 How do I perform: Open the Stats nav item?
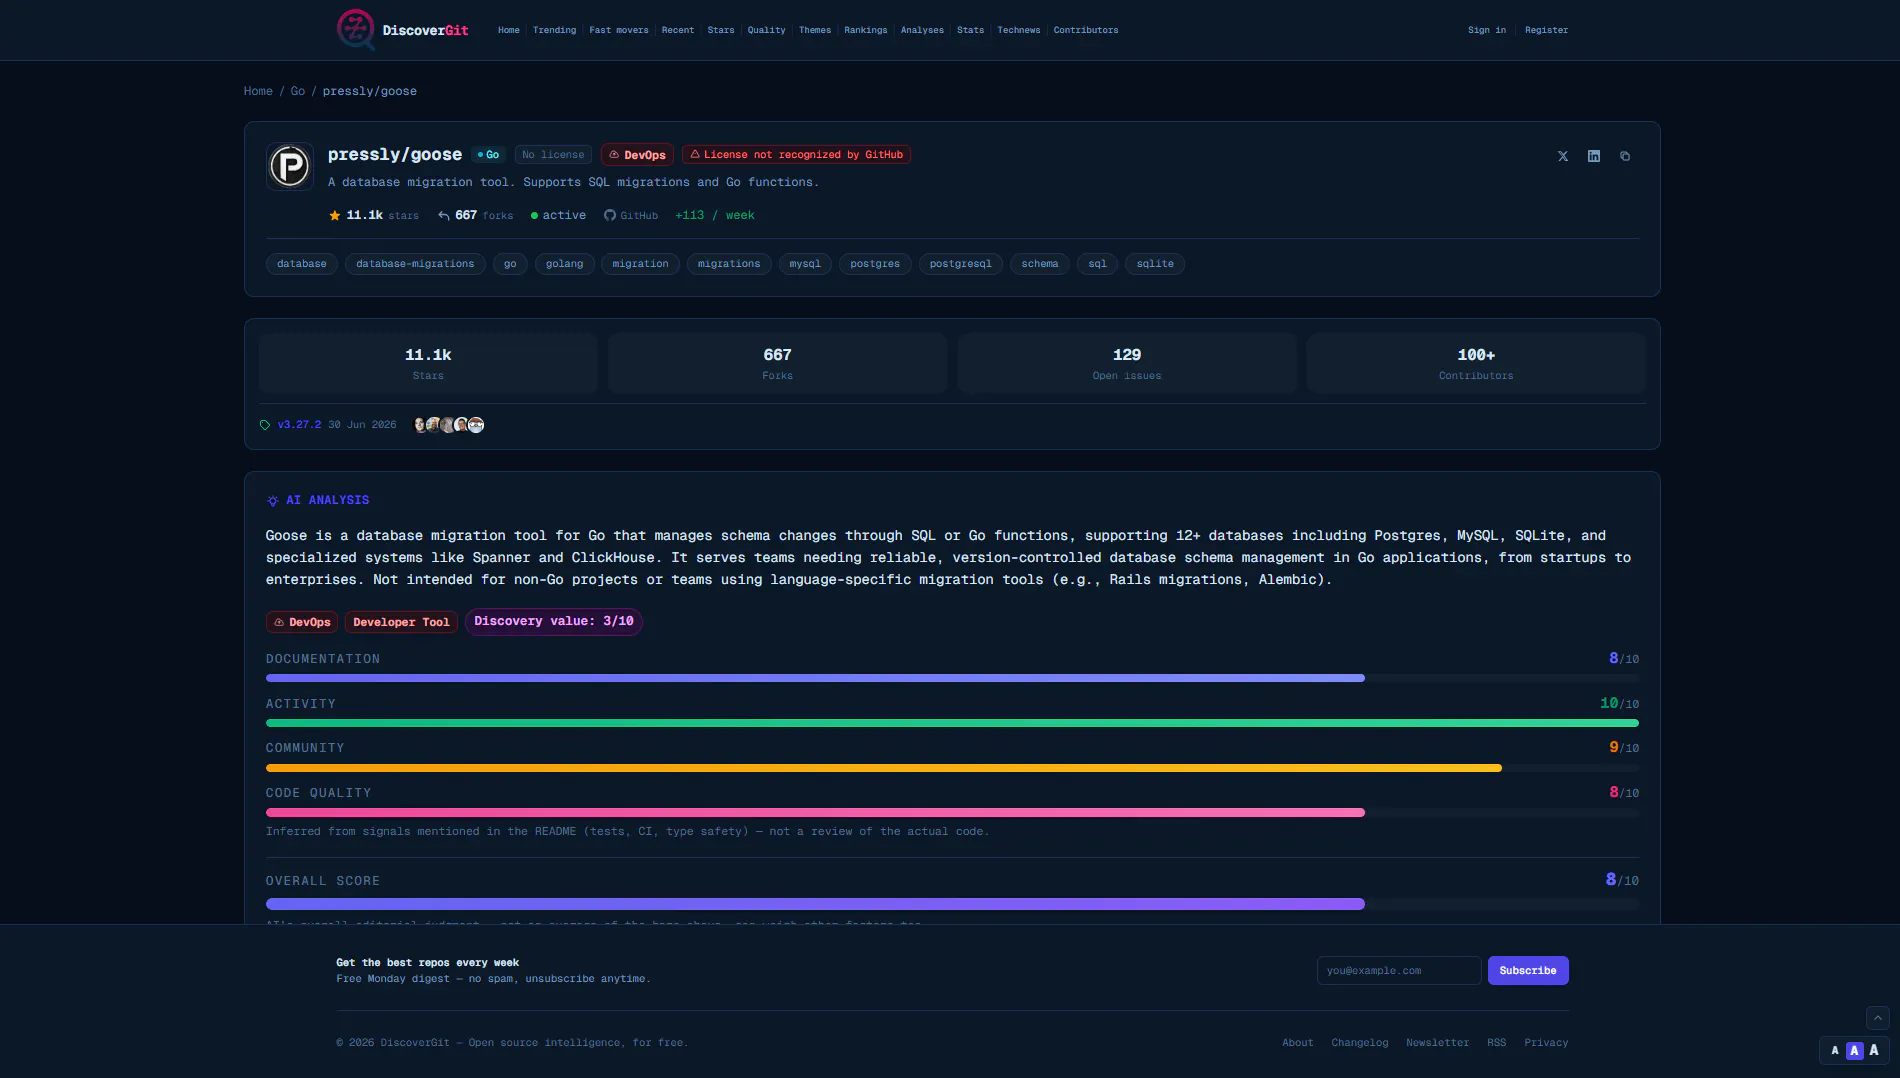(971, 30)
